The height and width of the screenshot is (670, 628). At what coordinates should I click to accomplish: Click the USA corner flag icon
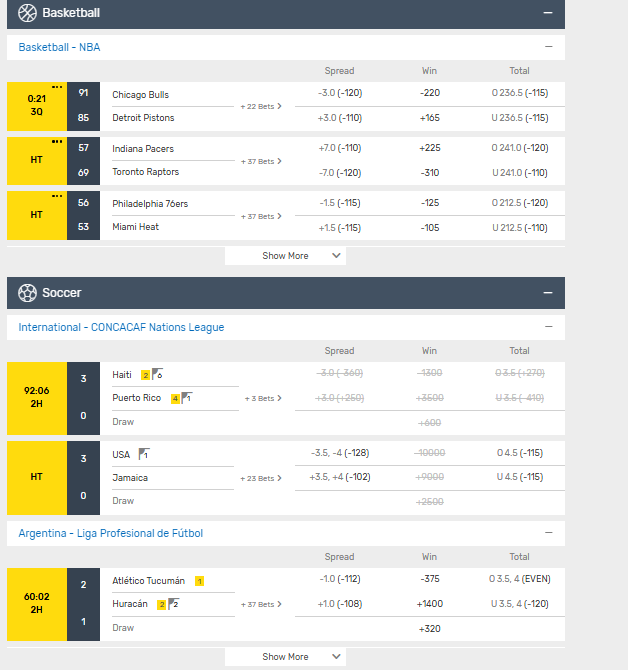coord(144,454)
